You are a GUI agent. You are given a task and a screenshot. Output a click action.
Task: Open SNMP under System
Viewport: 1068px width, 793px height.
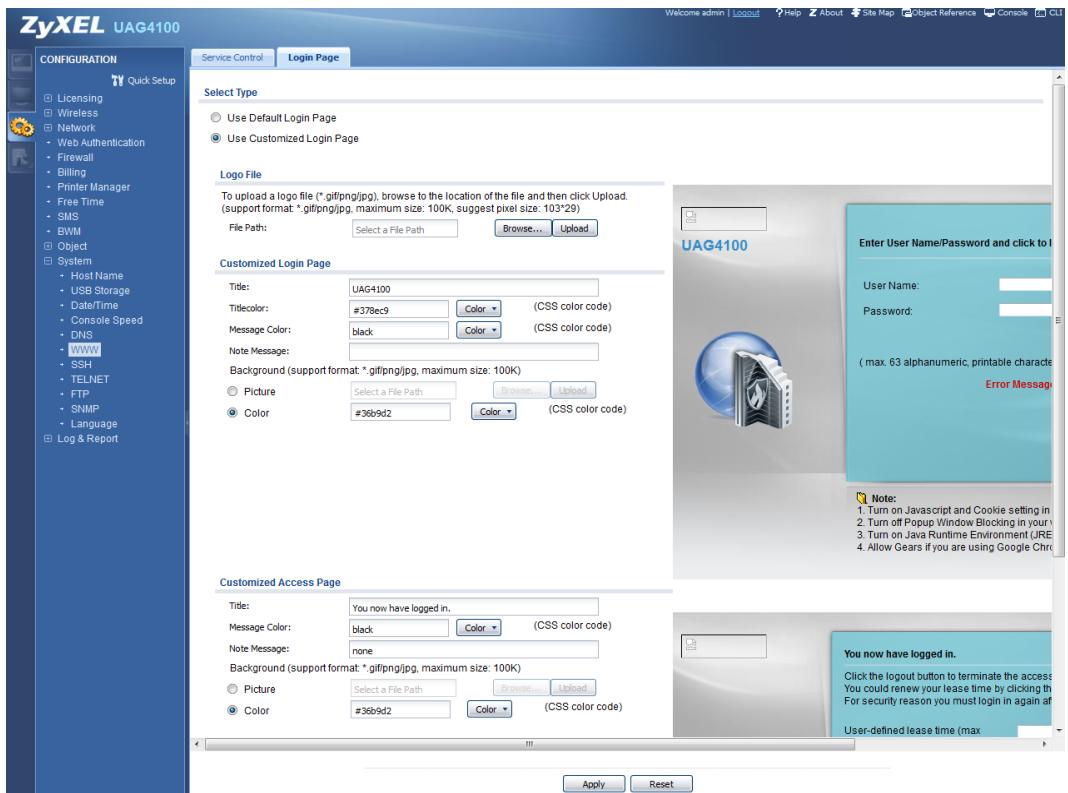coord(84,409)
